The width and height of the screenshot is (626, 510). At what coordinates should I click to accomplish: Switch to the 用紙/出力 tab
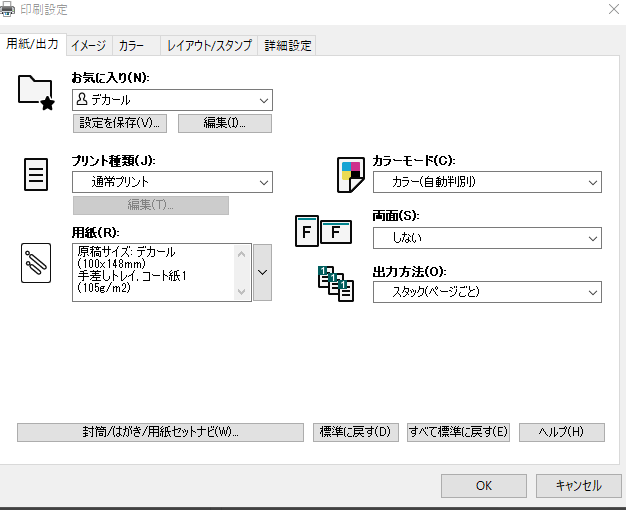pos(33,44)
